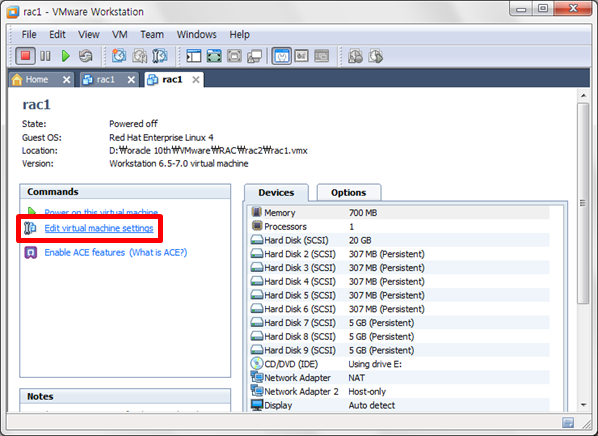Click the green Power On play icon
This screenshot has height=436, width=598.
click(x=66, y=56)
